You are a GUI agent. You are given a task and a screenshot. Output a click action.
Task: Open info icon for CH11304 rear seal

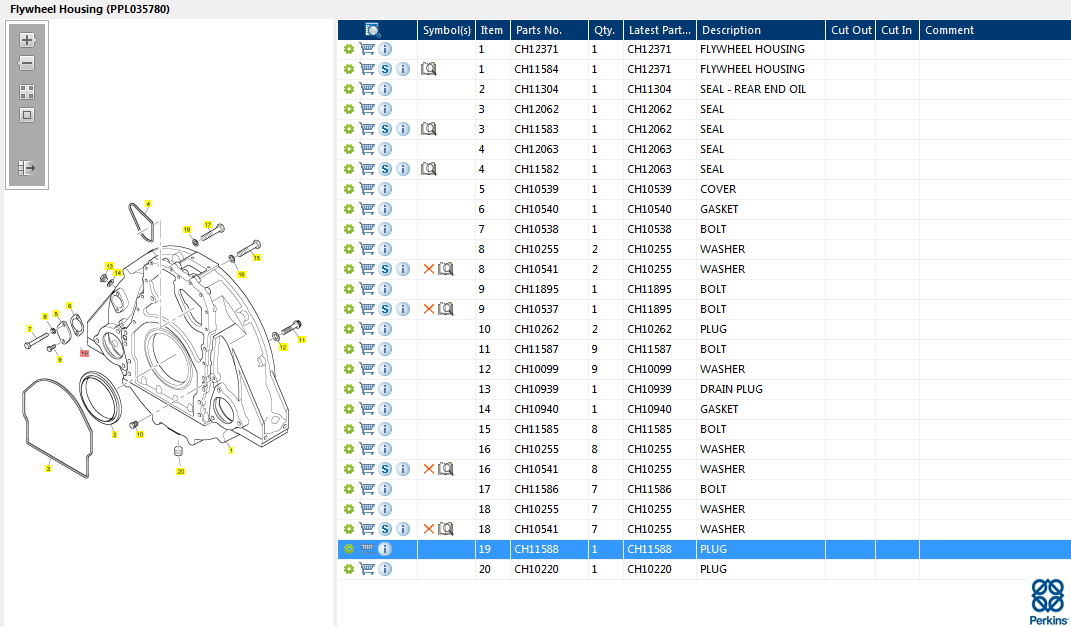385,89
